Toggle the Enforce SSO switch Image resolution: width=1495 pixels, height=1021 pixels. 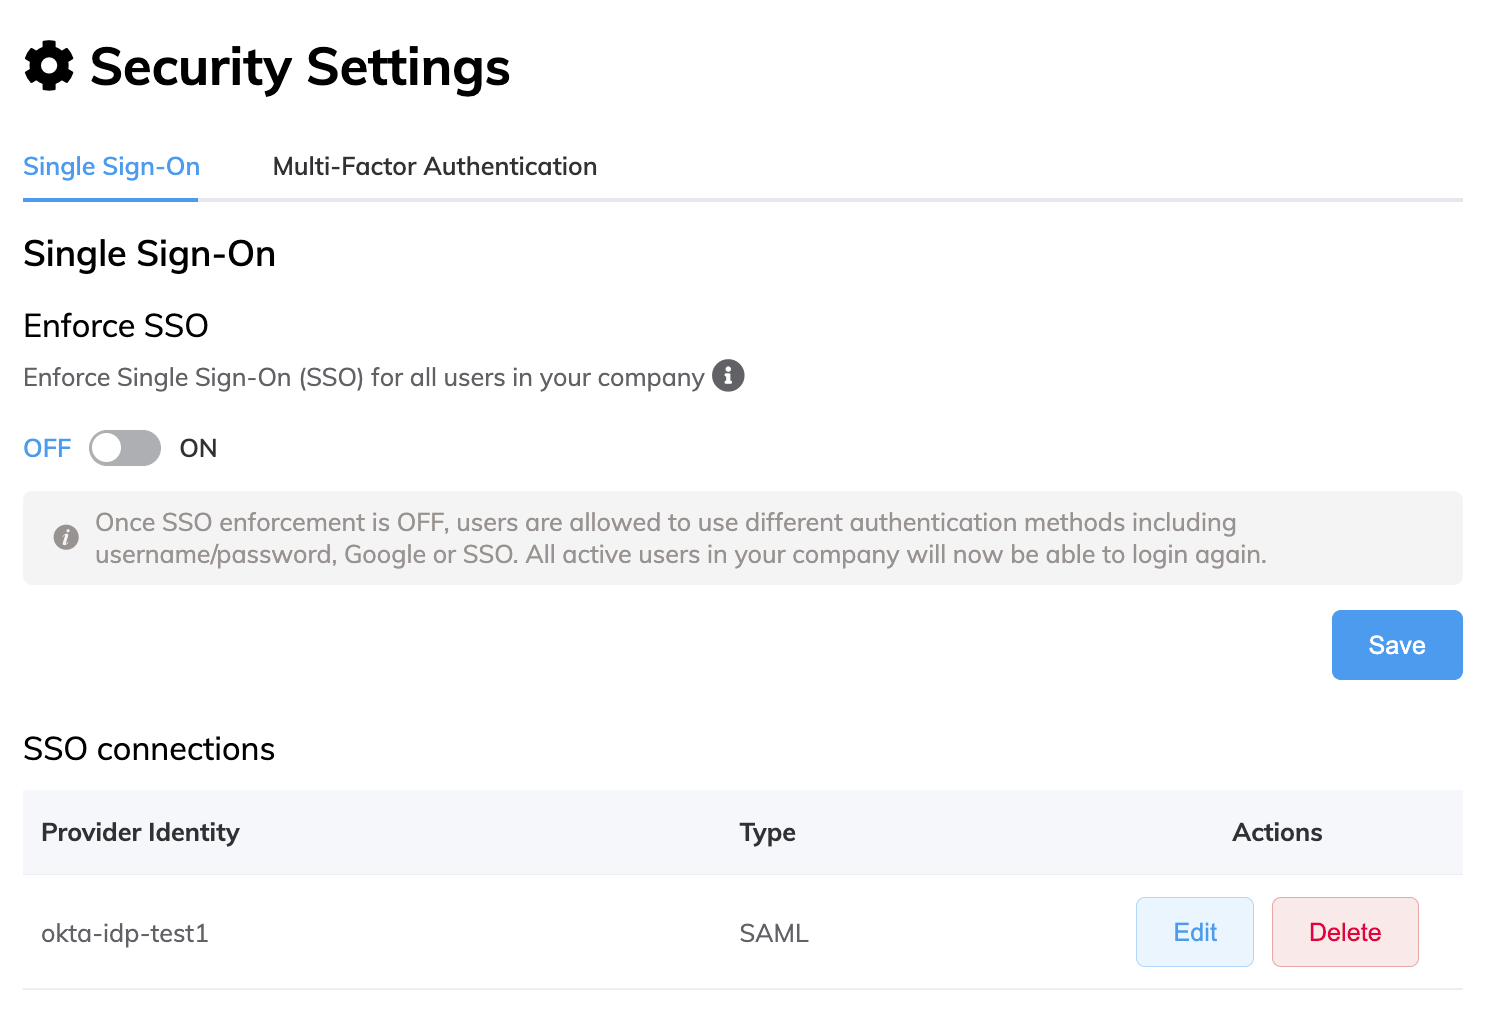pyautogui.click(x=125, y=448)
